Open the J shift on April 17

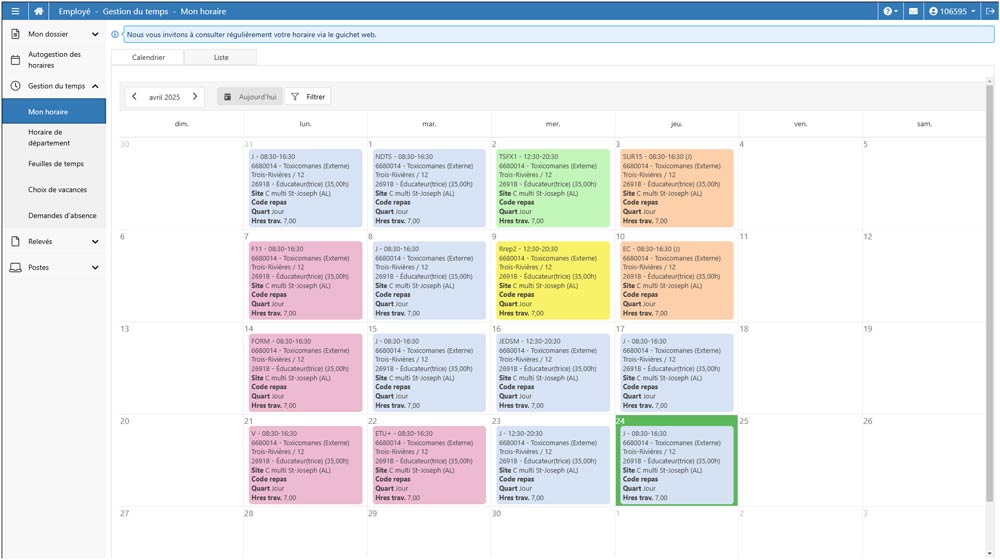[676, 373]
